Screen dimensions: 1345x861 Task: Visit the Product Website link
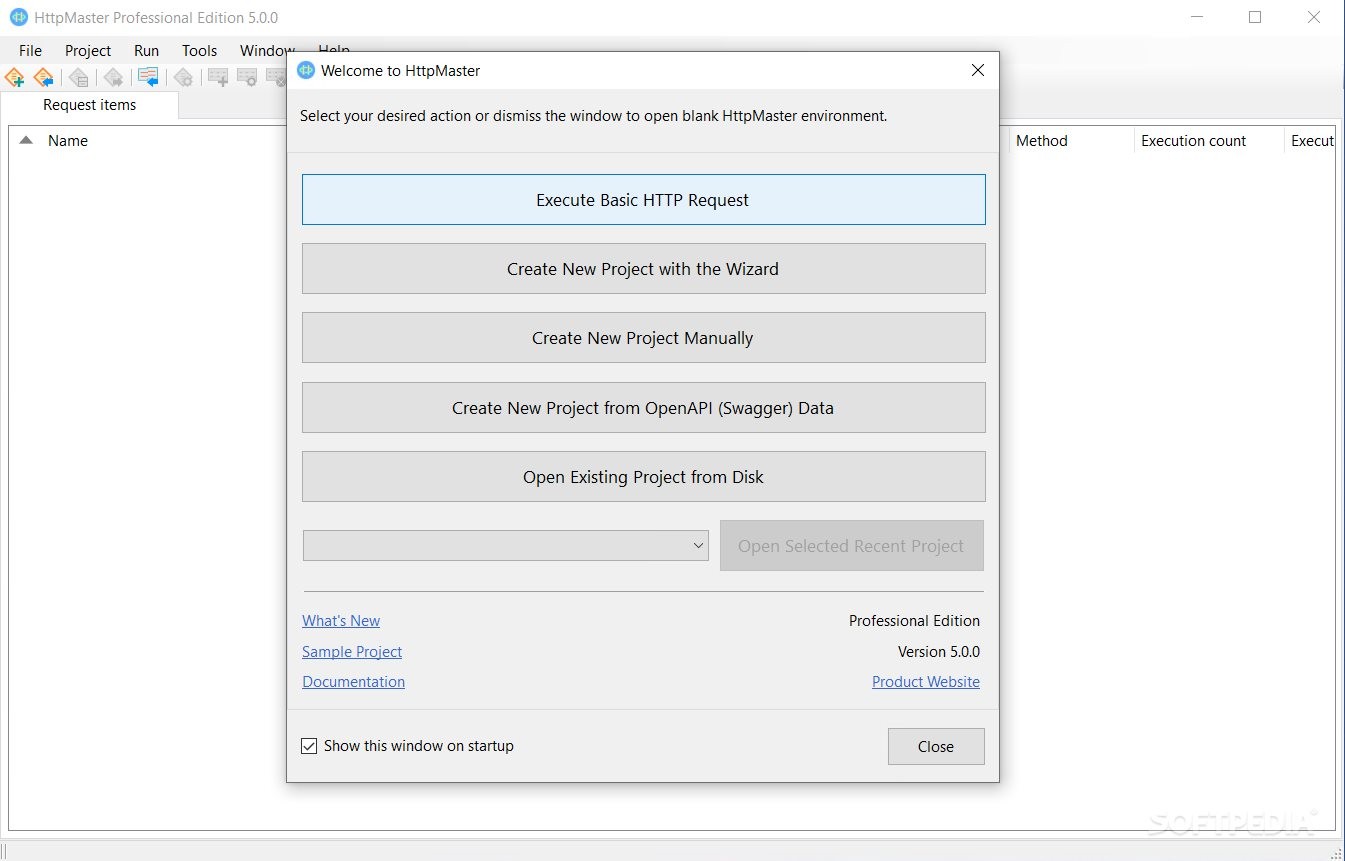(926, 682)
